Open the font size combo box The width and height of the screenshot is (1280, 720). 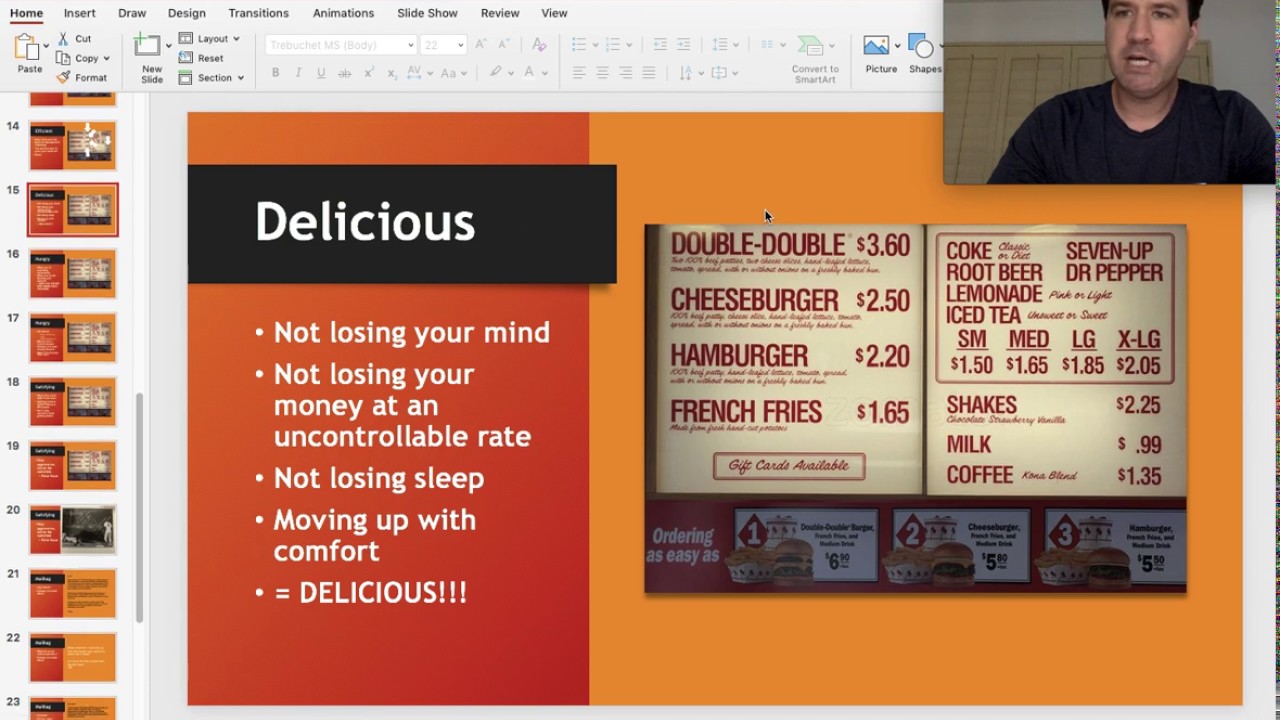tap(443, 45)
